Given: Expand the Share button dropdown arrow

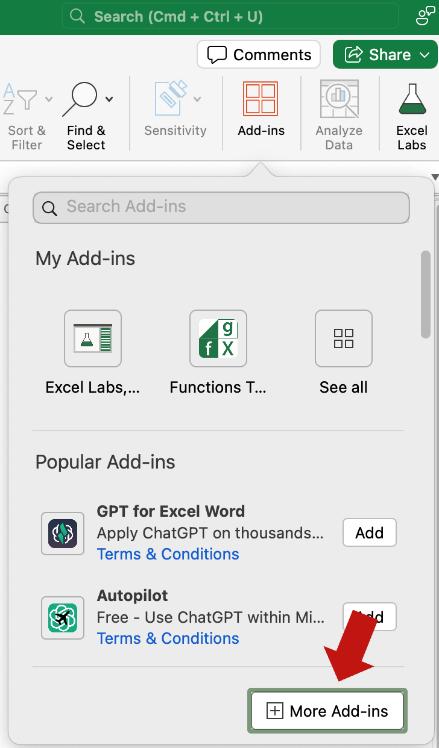Looking at the screenshot, I should 425,55.
